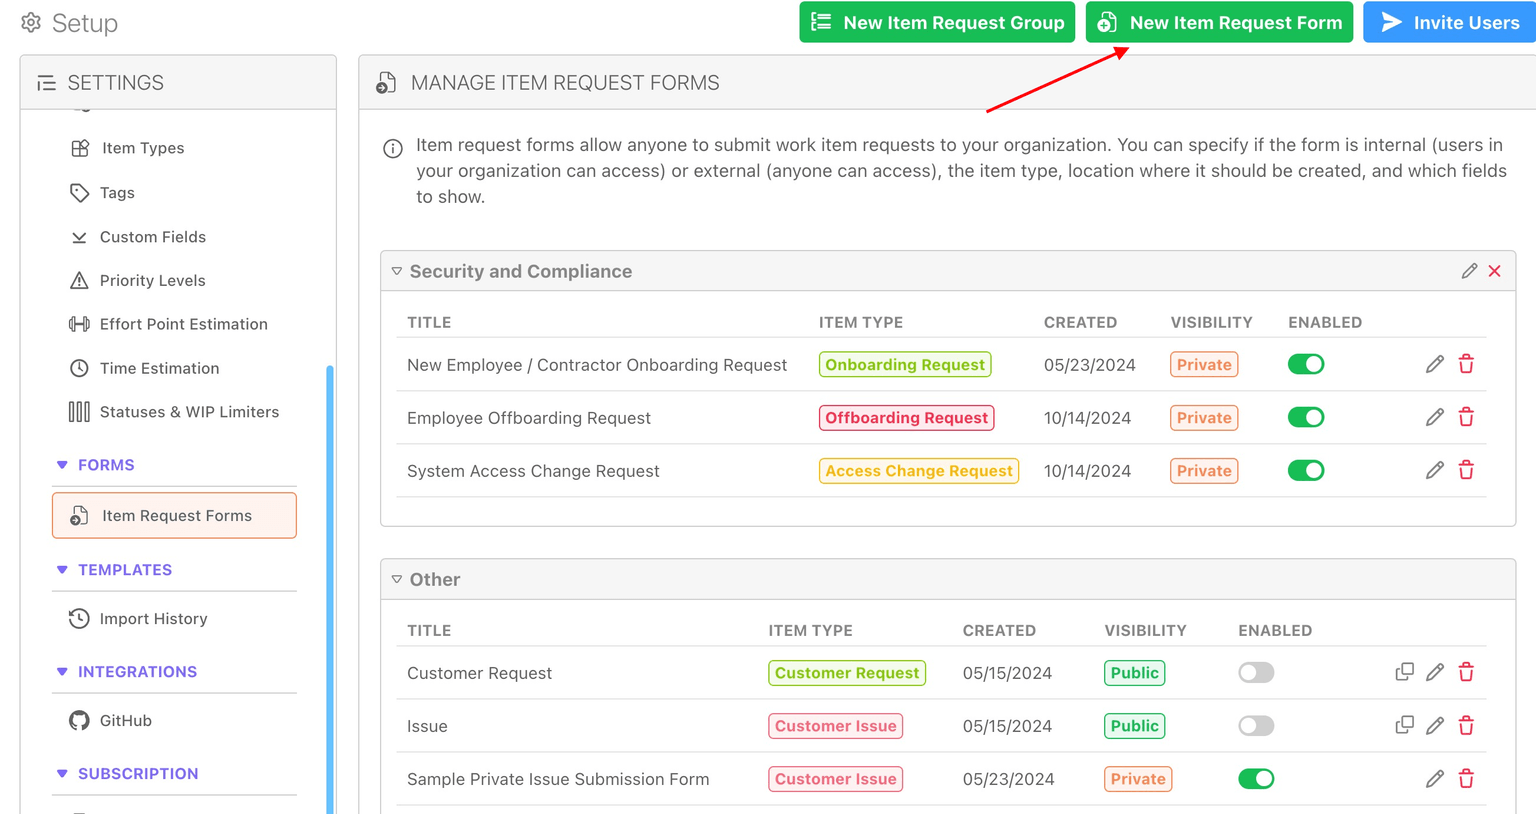Click the Invite Users button

[1449, 22]
